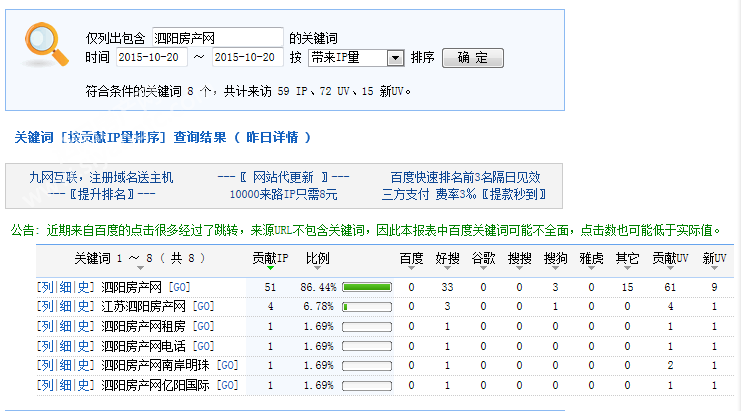
Task: Click the sort arrow under 好搜 column
Action: click(448, 268)
